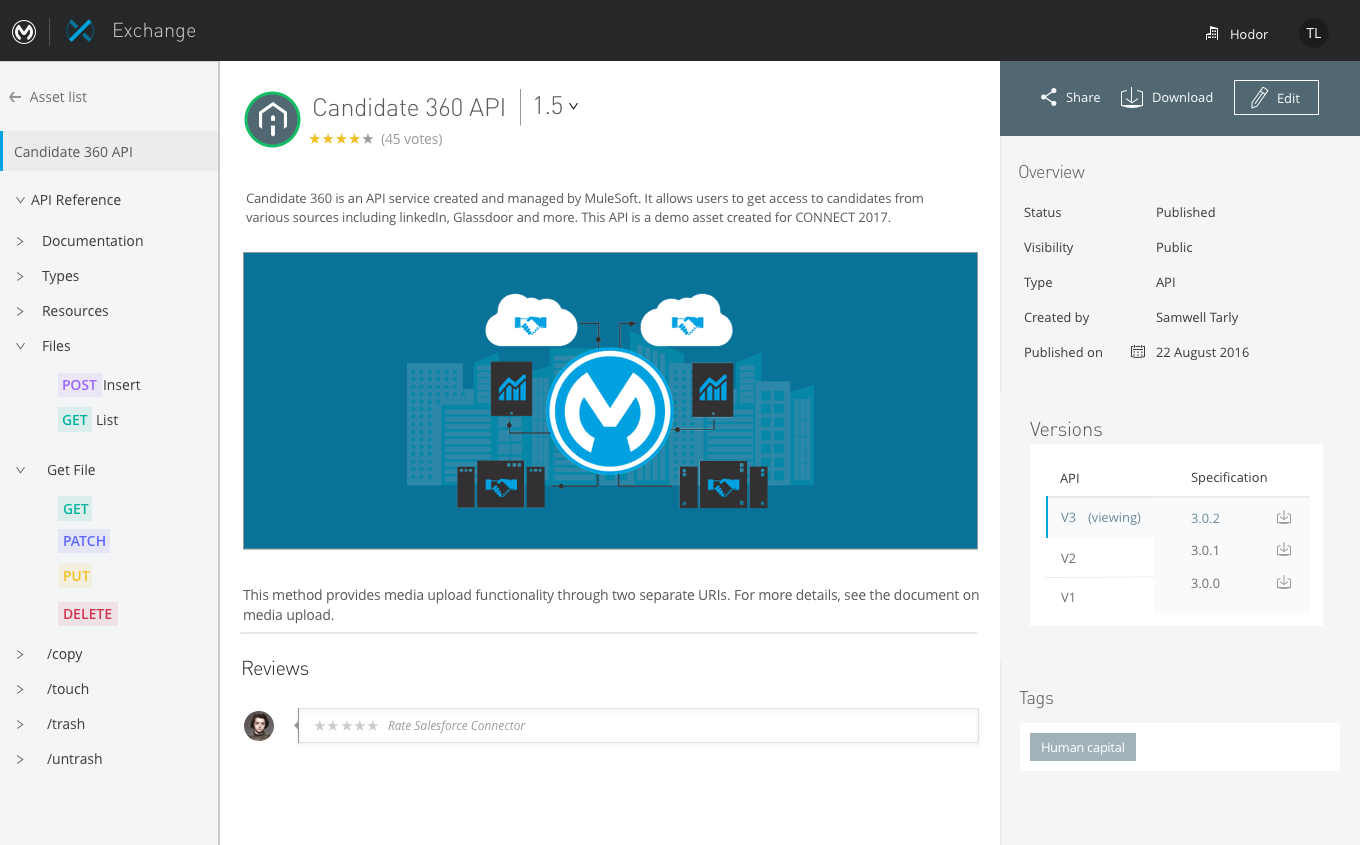This screenshot has height=845, width=1360.
Task: Click the back arrow beside Asset list
Action: (x=15, y=97)
